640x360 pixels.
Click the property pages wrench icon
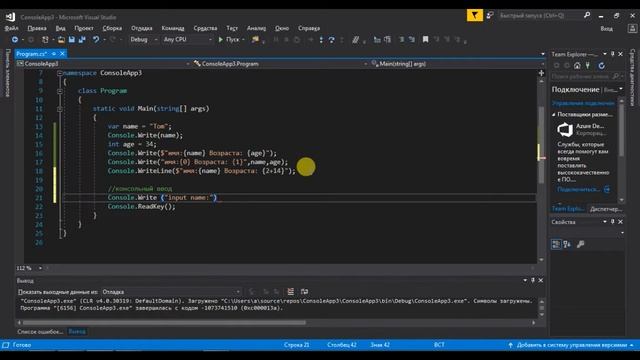coord(580,244)
